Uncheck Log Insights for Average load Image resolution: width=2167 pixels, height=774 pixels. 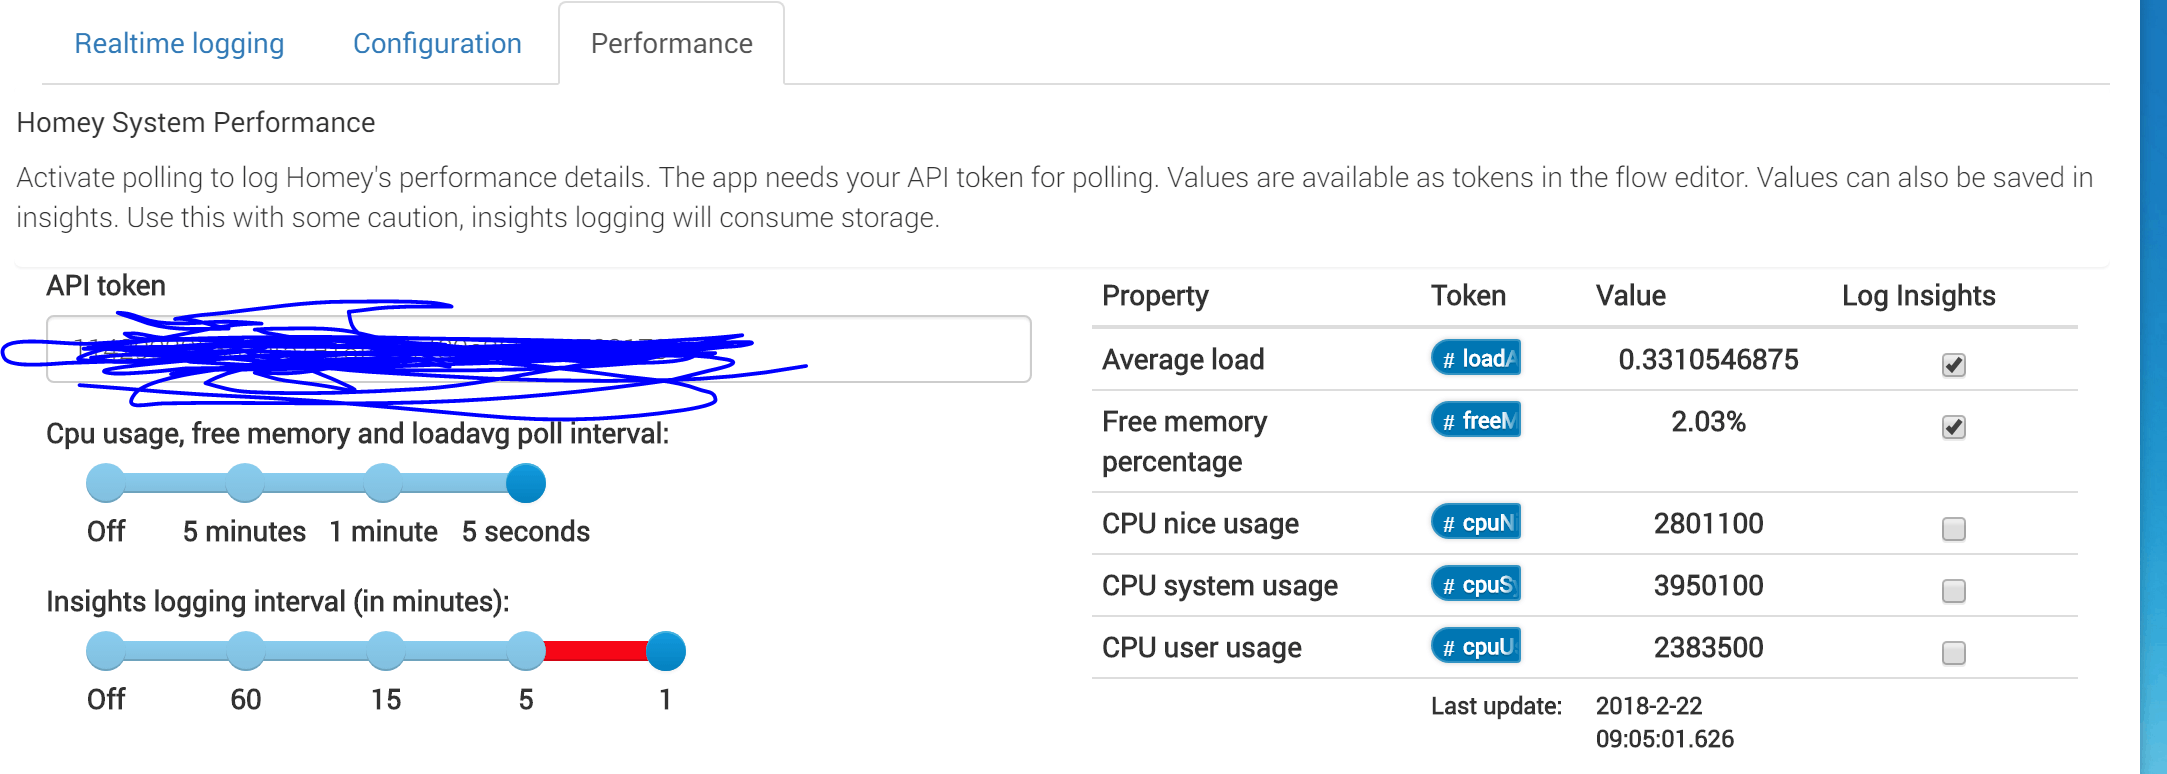(x=1953, y=365)
